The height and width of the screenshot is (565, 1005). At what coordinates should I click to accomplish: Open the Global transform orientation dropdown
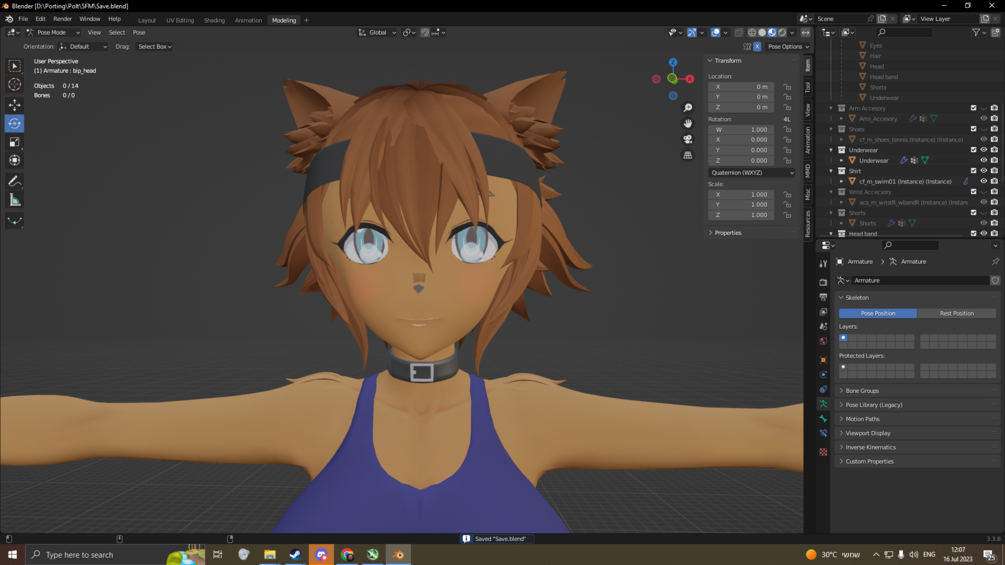pos(377,32)
